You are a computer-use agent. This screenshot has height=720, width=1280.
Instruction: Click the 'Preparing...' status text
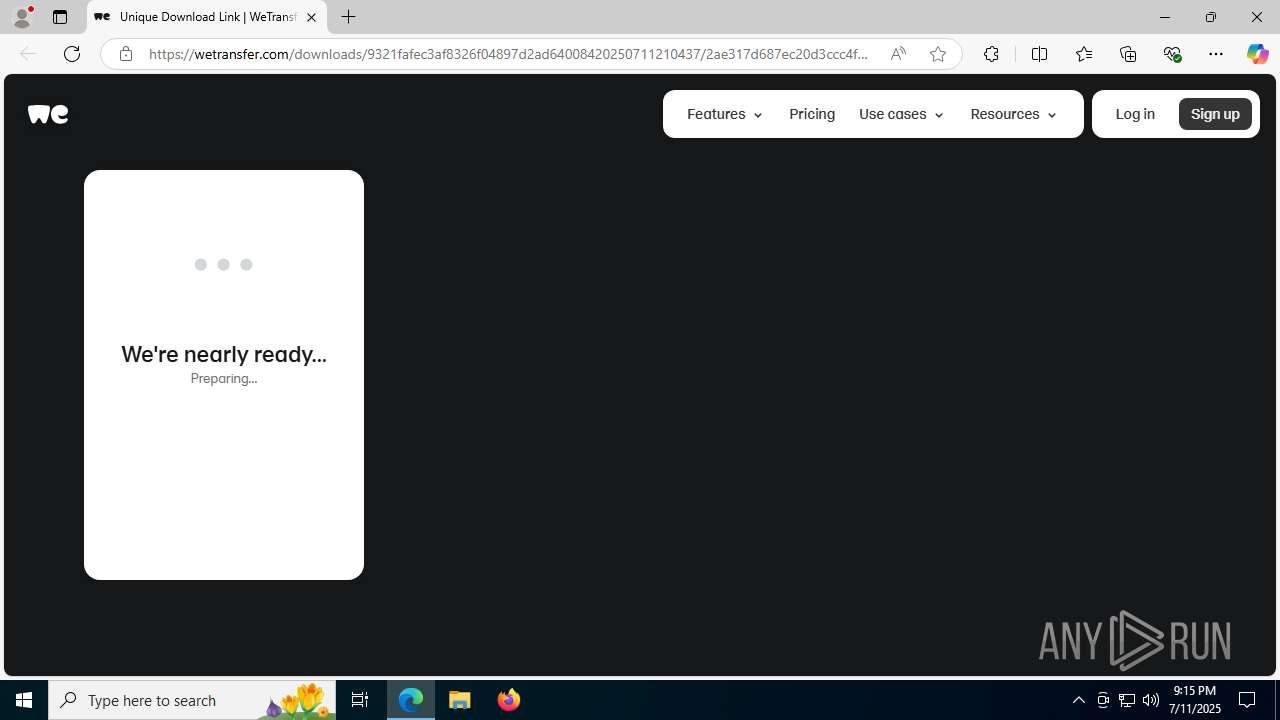[x=224, y=378]
